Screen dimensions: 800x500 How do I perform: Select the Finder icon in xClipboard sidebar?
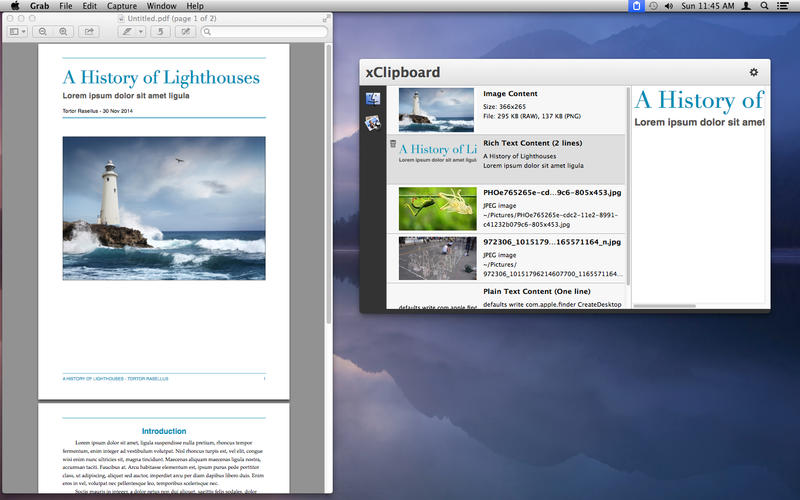pos(373,99)
